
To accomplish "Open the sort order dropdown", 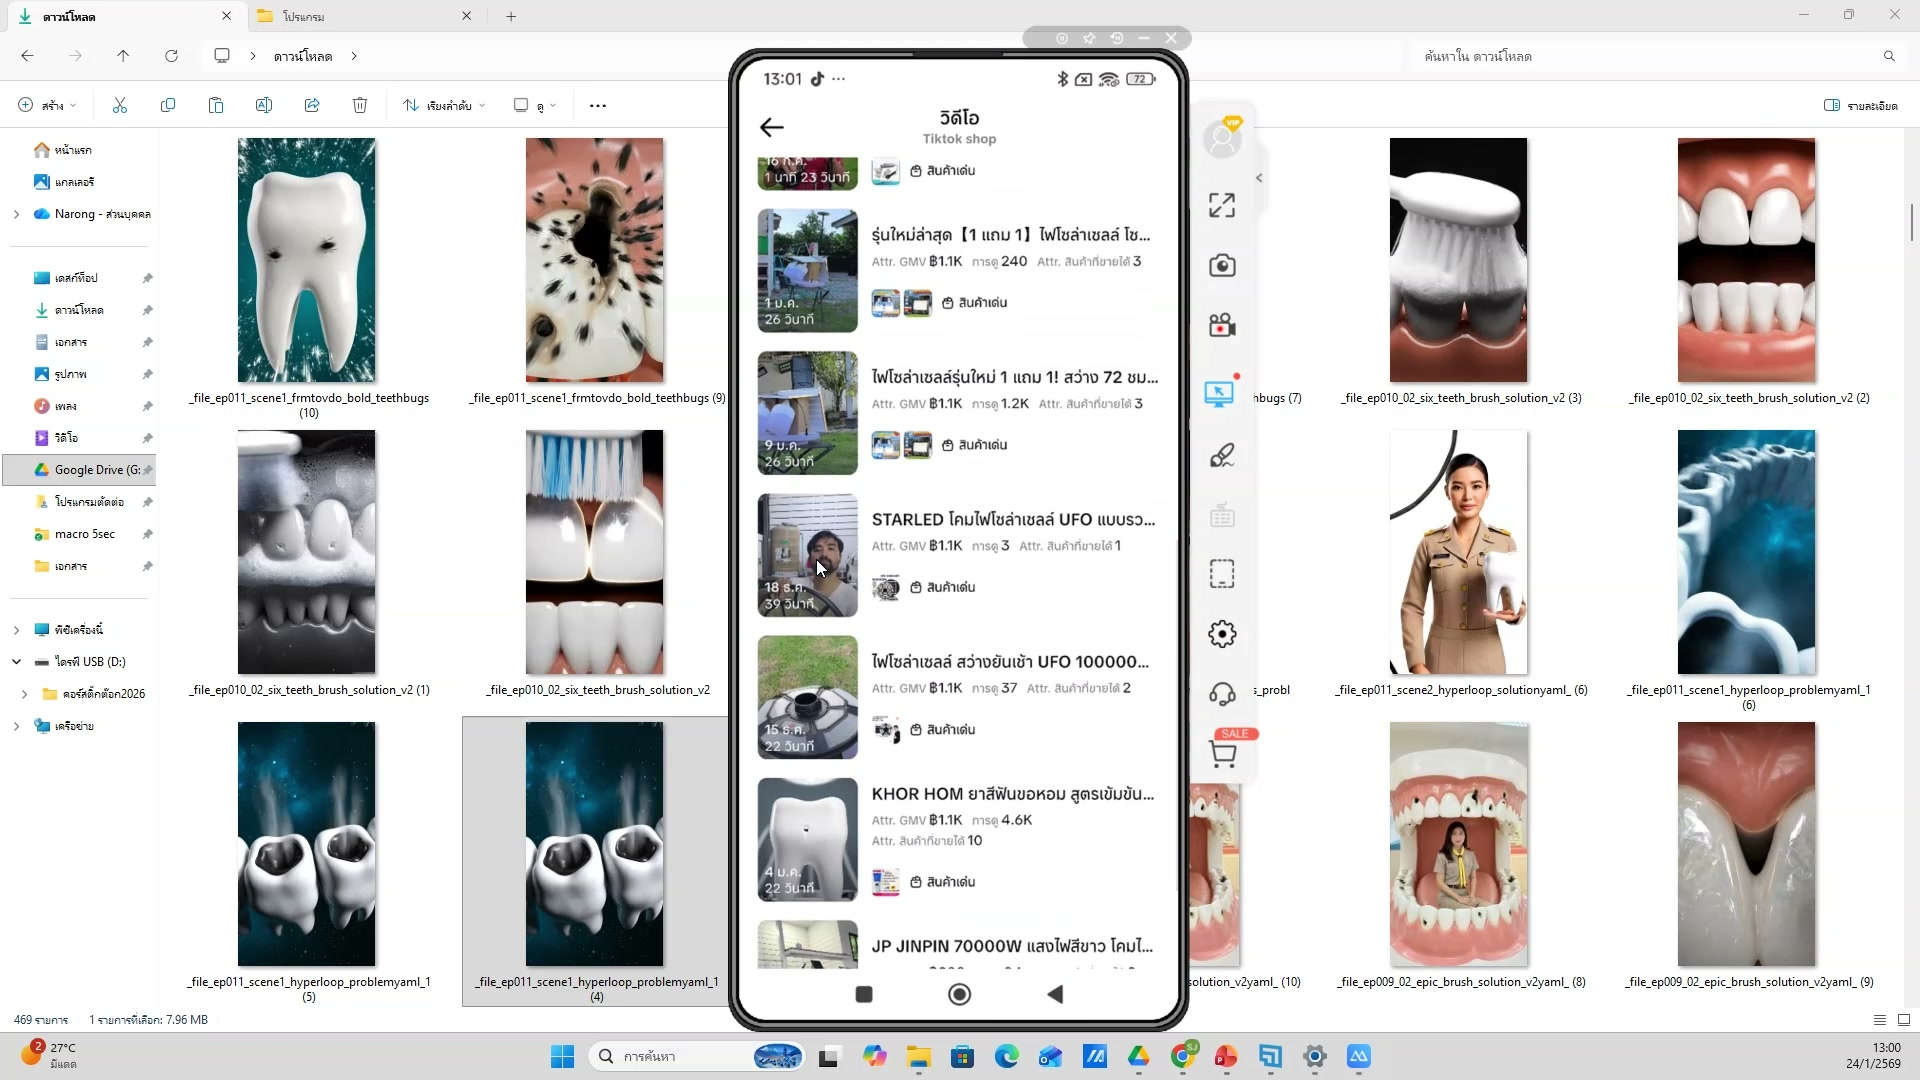I will click(x=444, y=105).
